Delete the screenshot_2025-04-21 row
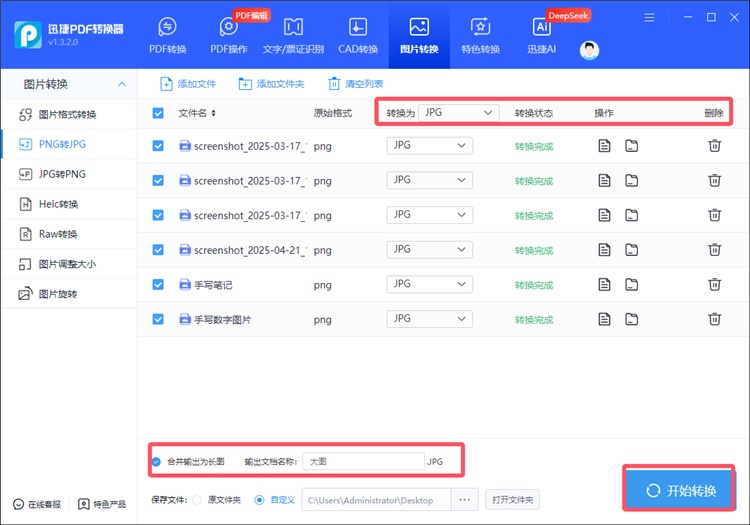This screenshot has height=525, width=750. [x=715, y=250]
